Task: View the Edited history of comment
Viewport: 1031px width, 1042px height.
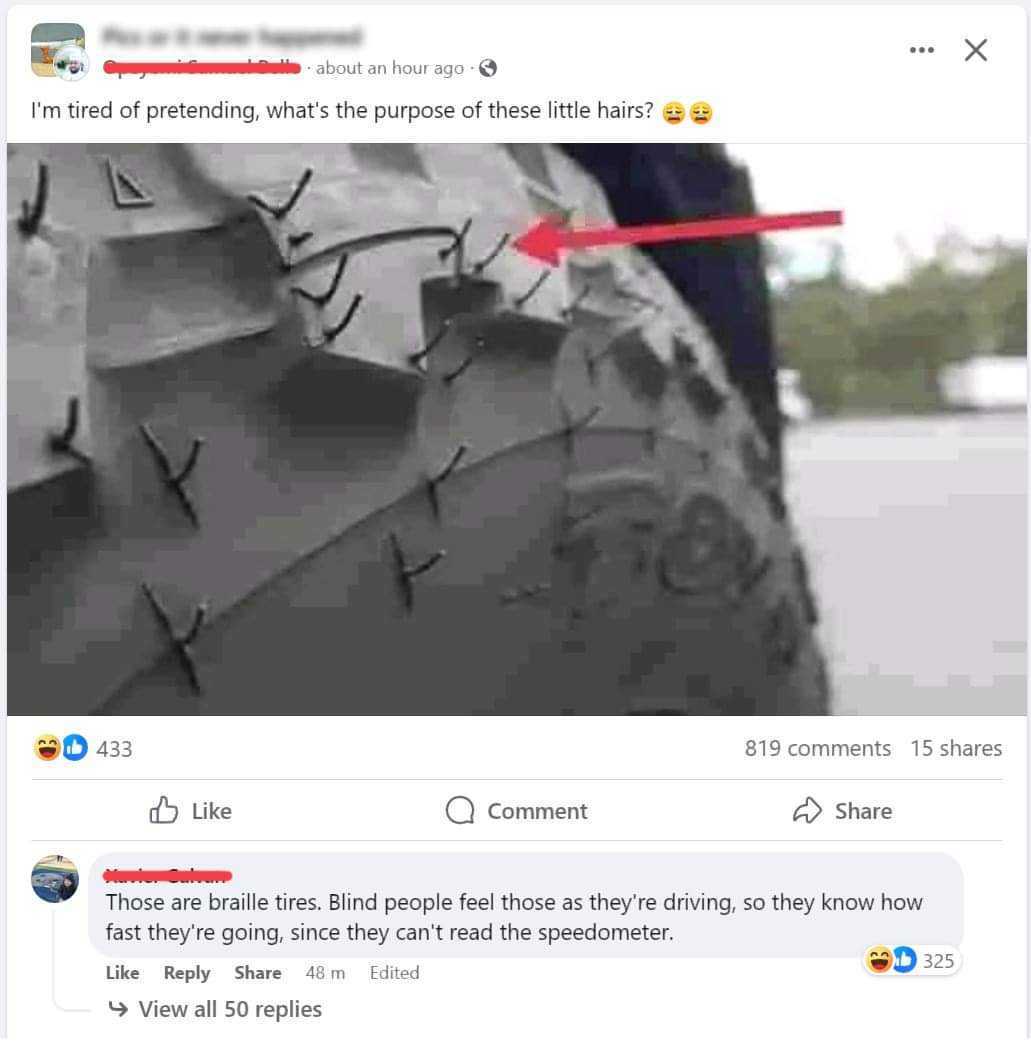Action: click(x=394, y=972)
